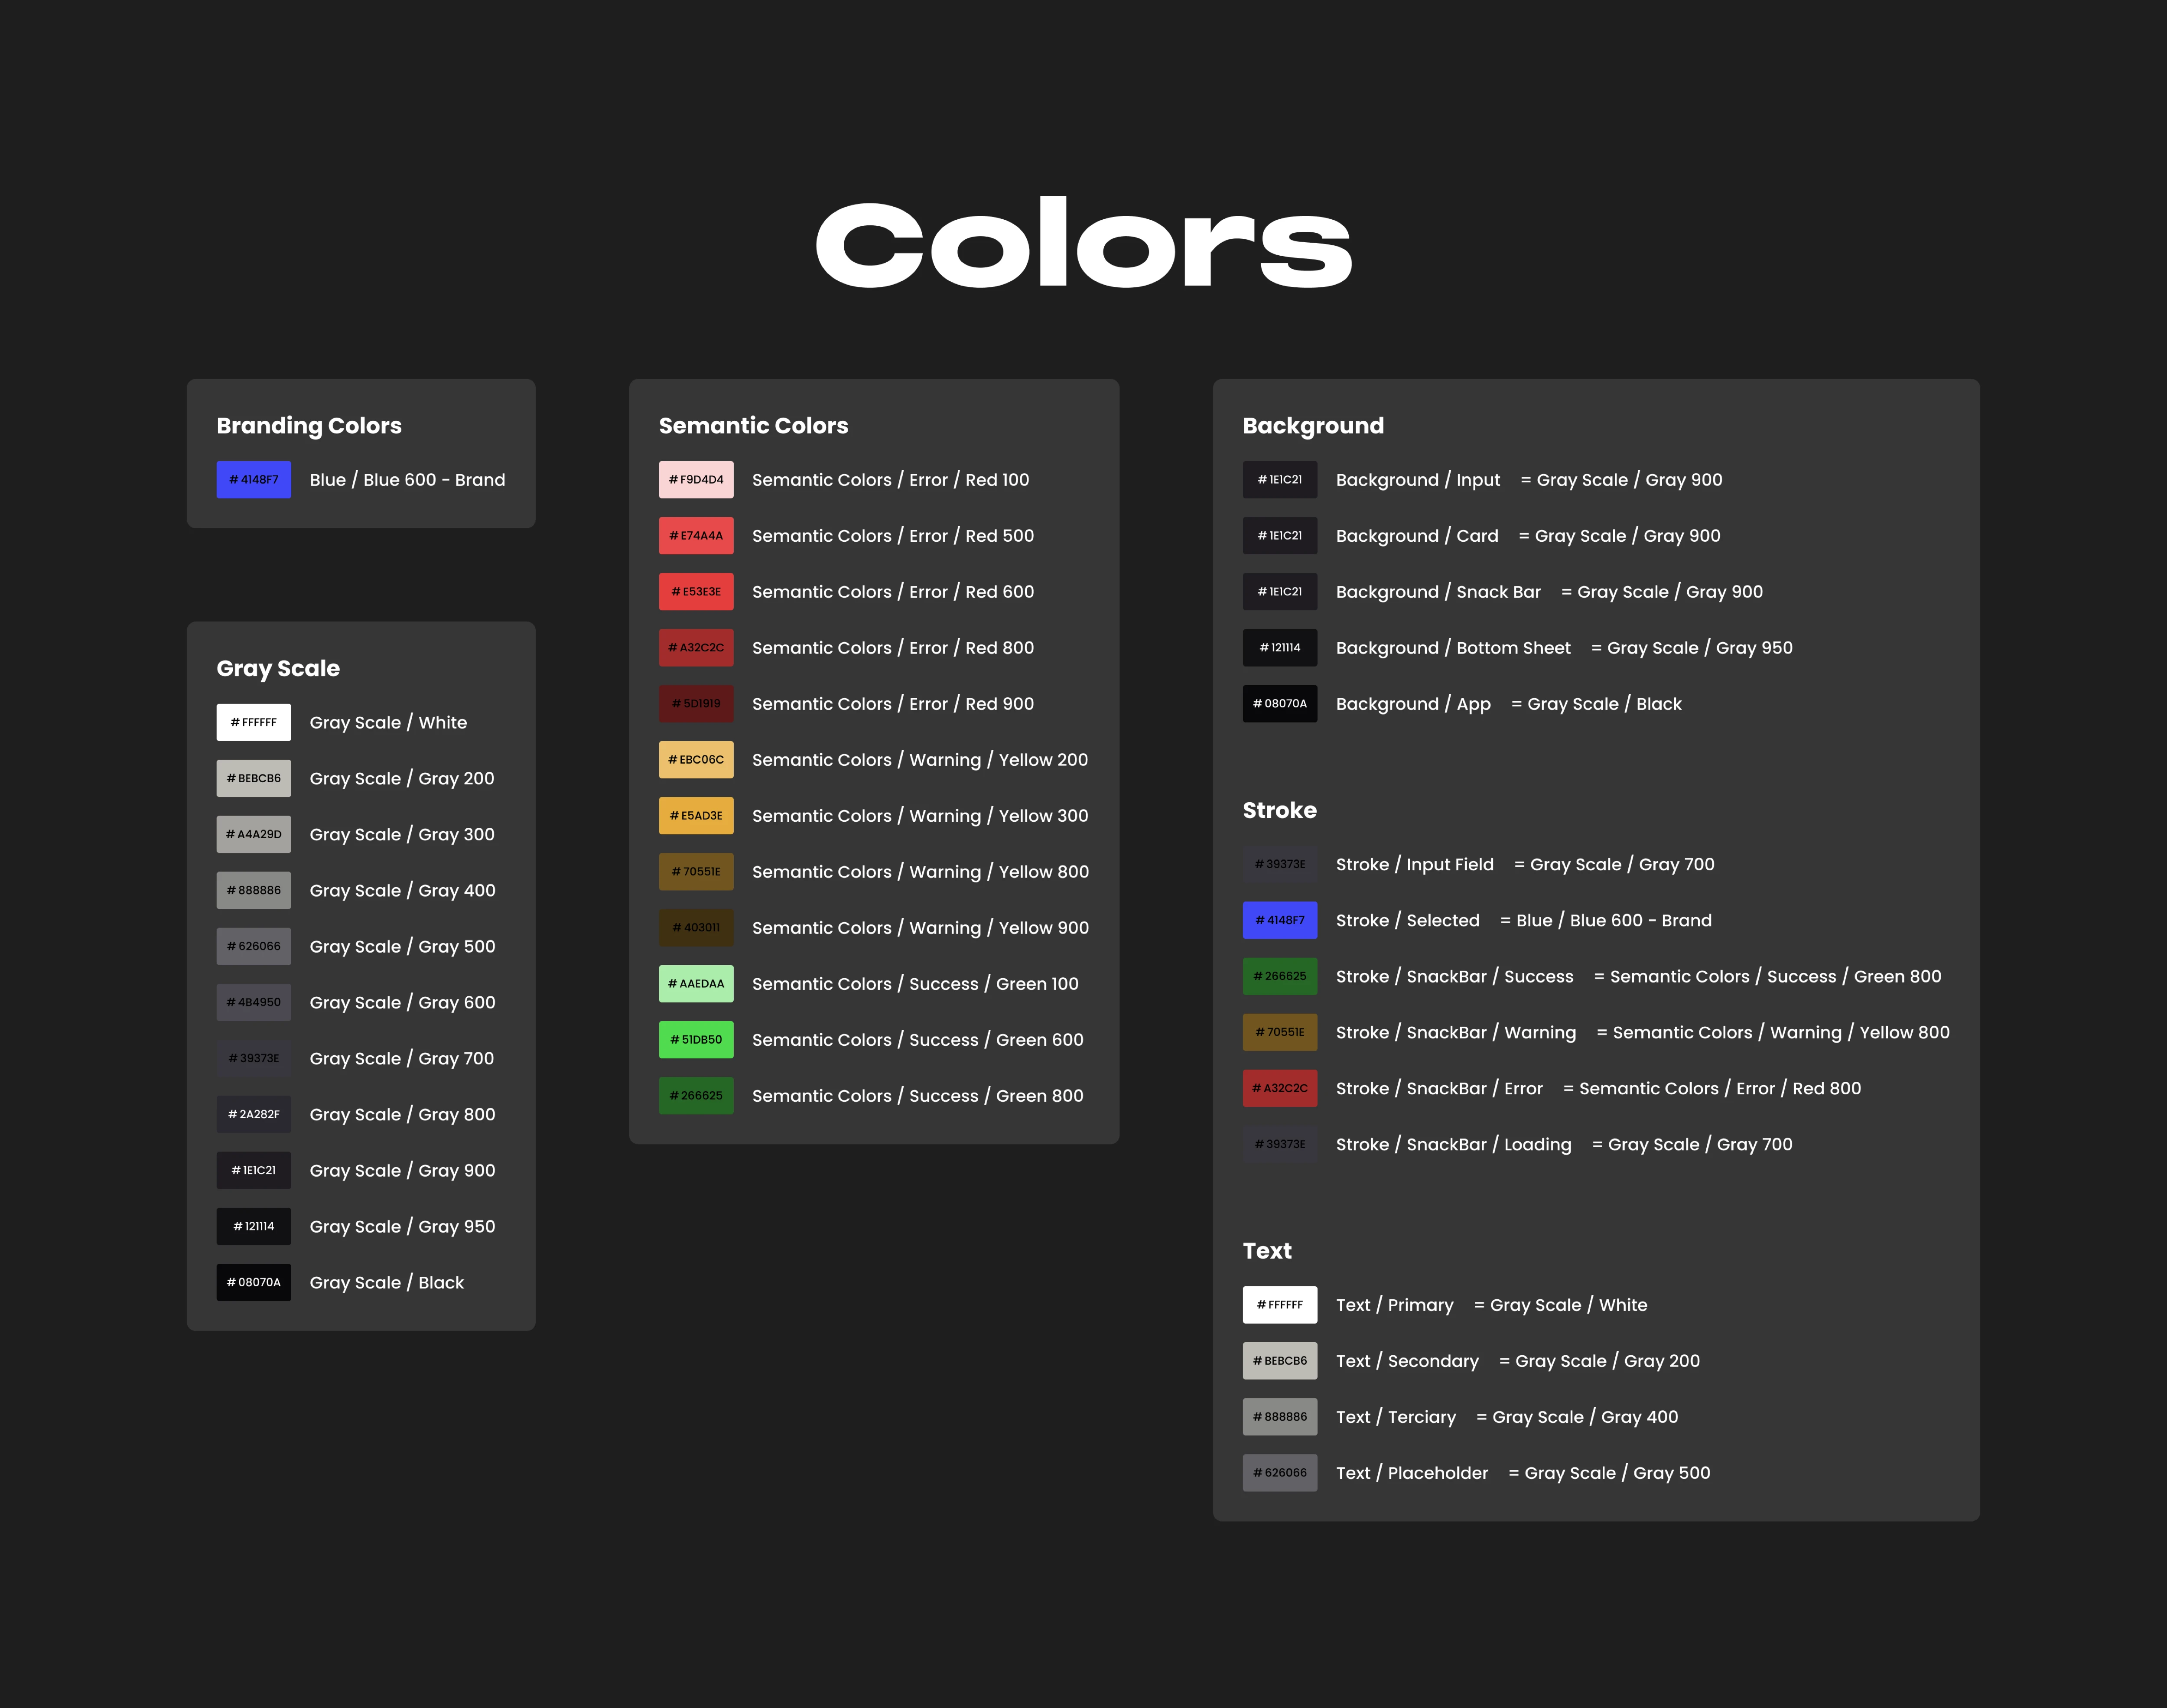Pick the Gray 950 swatch in Gray Scale panel
The image size is (2167, 1708).
(253, 1226)
